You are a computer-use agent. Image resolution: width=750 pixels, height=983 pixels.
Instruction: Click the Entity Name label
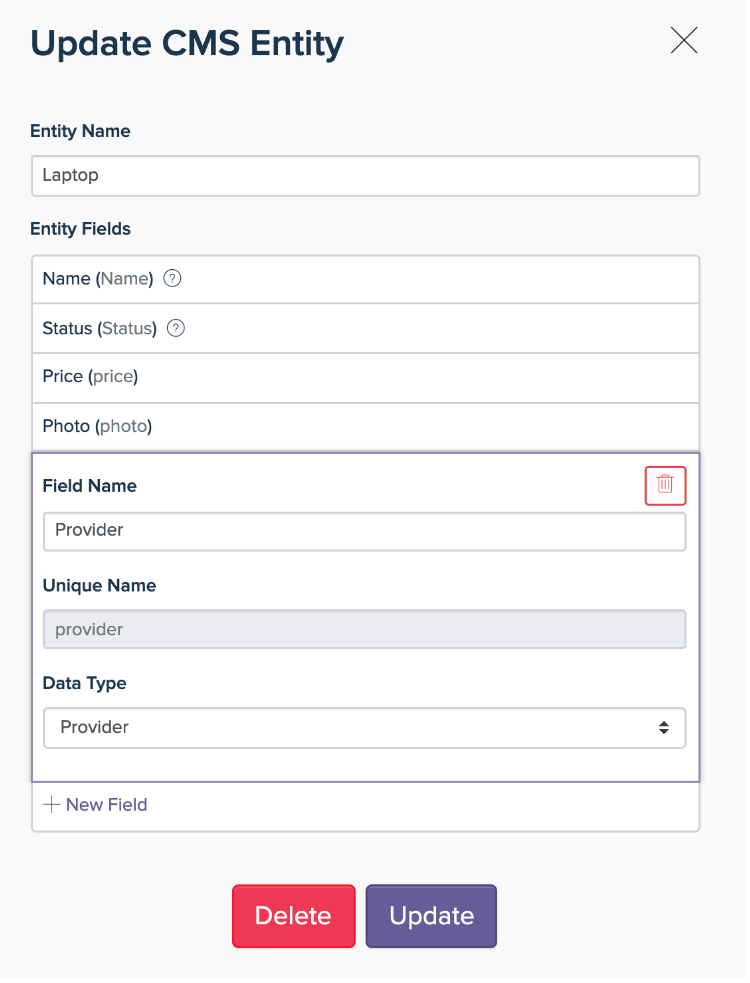(x=80, y=131)
